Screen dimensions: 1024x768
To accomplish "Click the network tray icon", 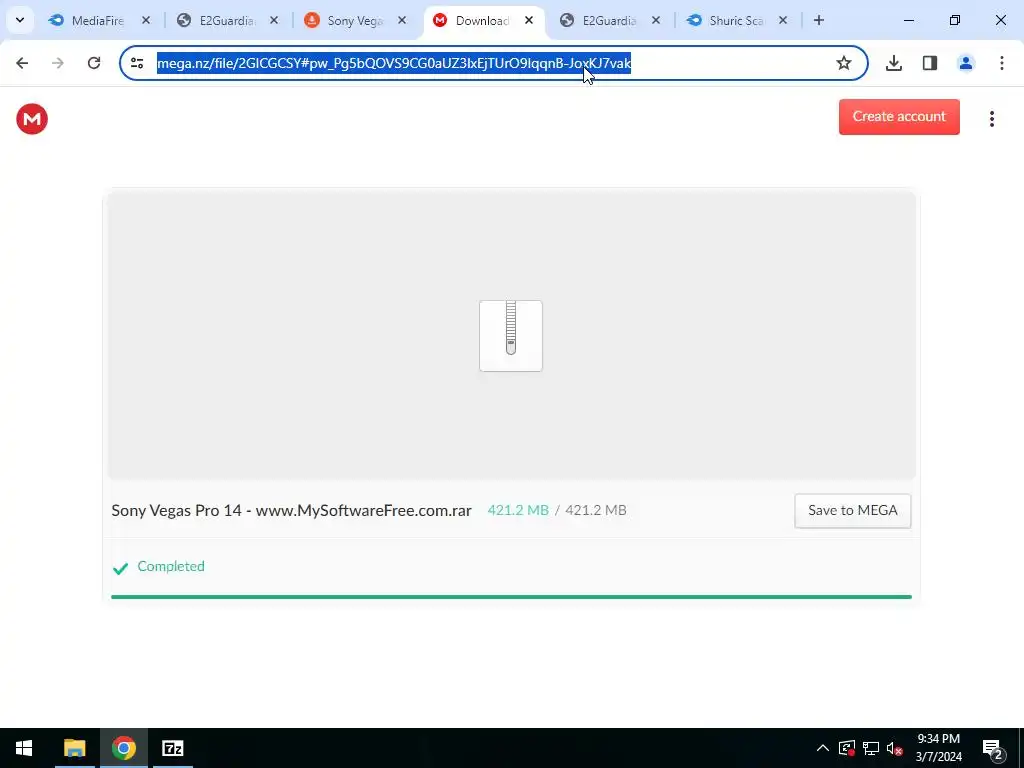I will pyautogui.click(x=871, y=748).
